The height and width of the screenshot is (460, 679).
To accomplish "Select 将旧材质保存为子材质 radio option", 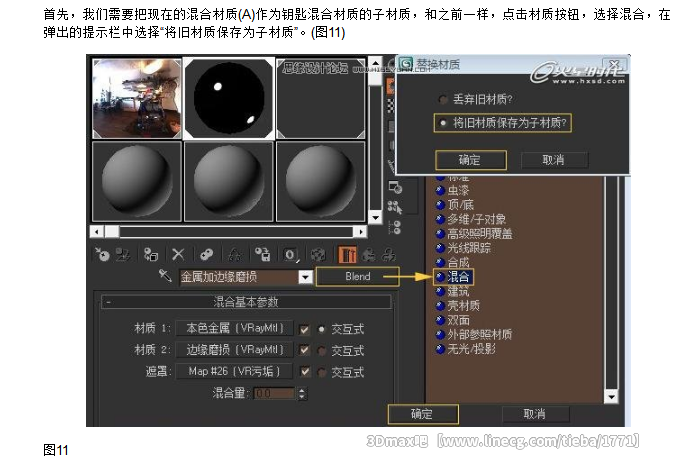I will point(443,123).
